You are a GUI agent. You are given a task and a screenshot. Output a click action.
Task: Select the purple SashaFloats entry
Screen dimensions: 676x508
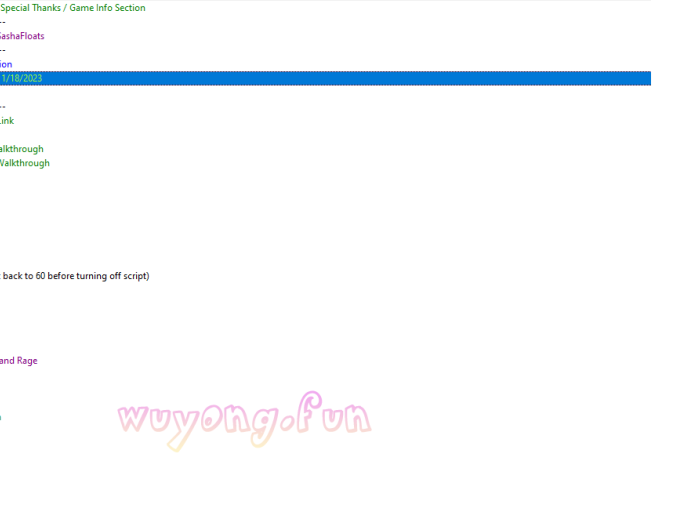[22, 36]
